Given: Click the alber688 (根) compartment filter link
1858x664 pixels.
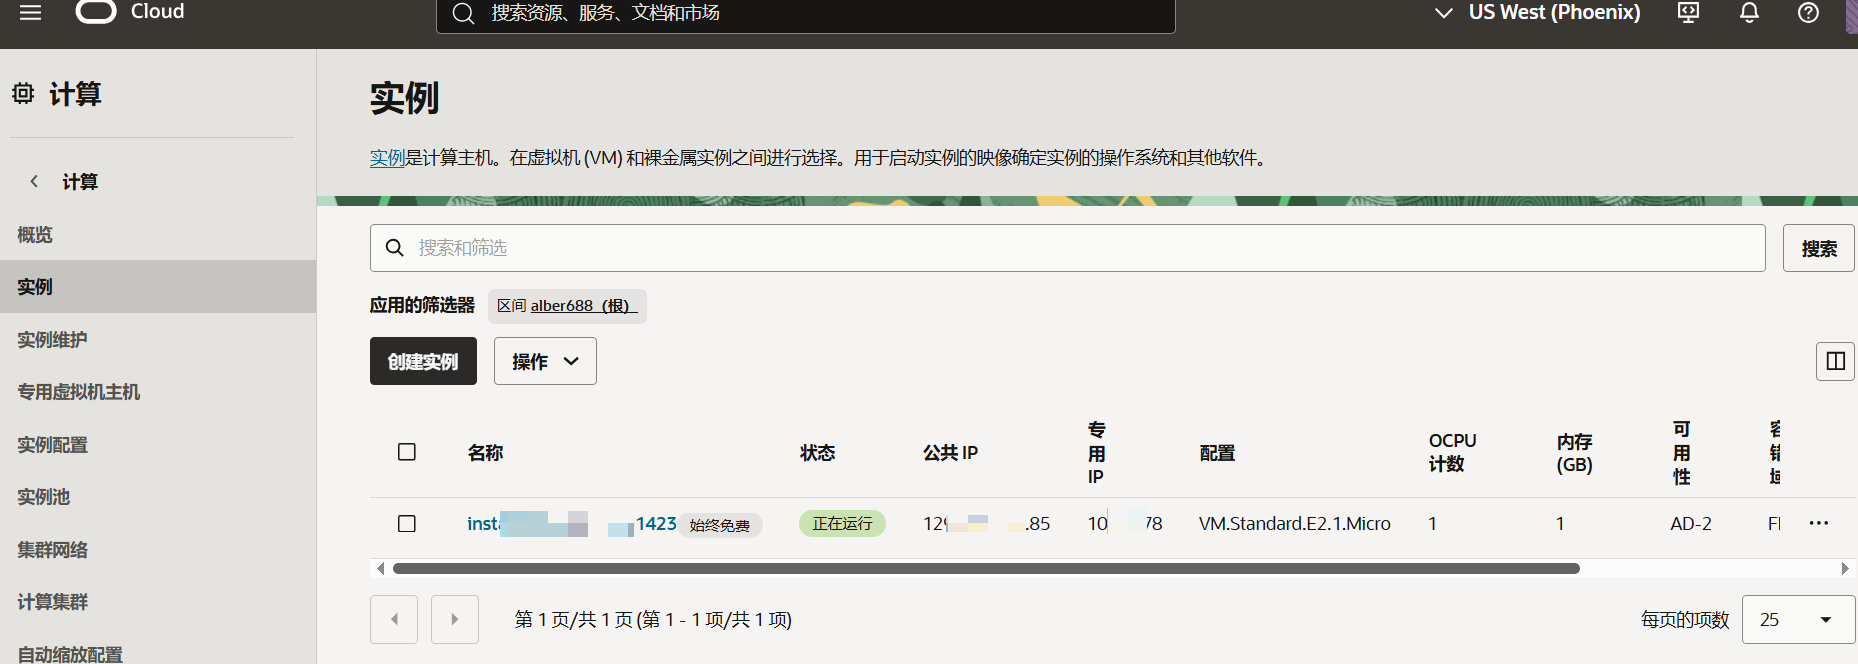Looking at the screenshot, I should [x=580, y=306].
